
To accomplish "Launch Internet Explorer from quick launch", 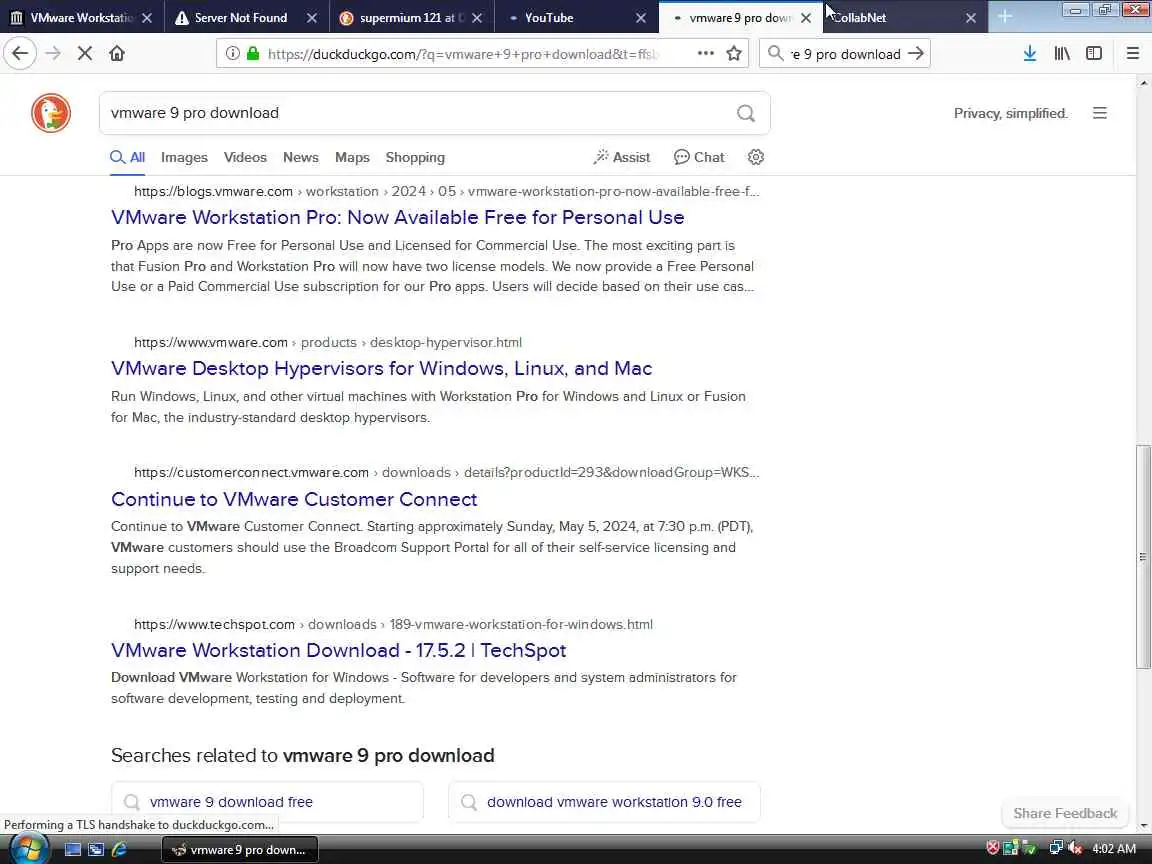I will [x=119, y=849].
